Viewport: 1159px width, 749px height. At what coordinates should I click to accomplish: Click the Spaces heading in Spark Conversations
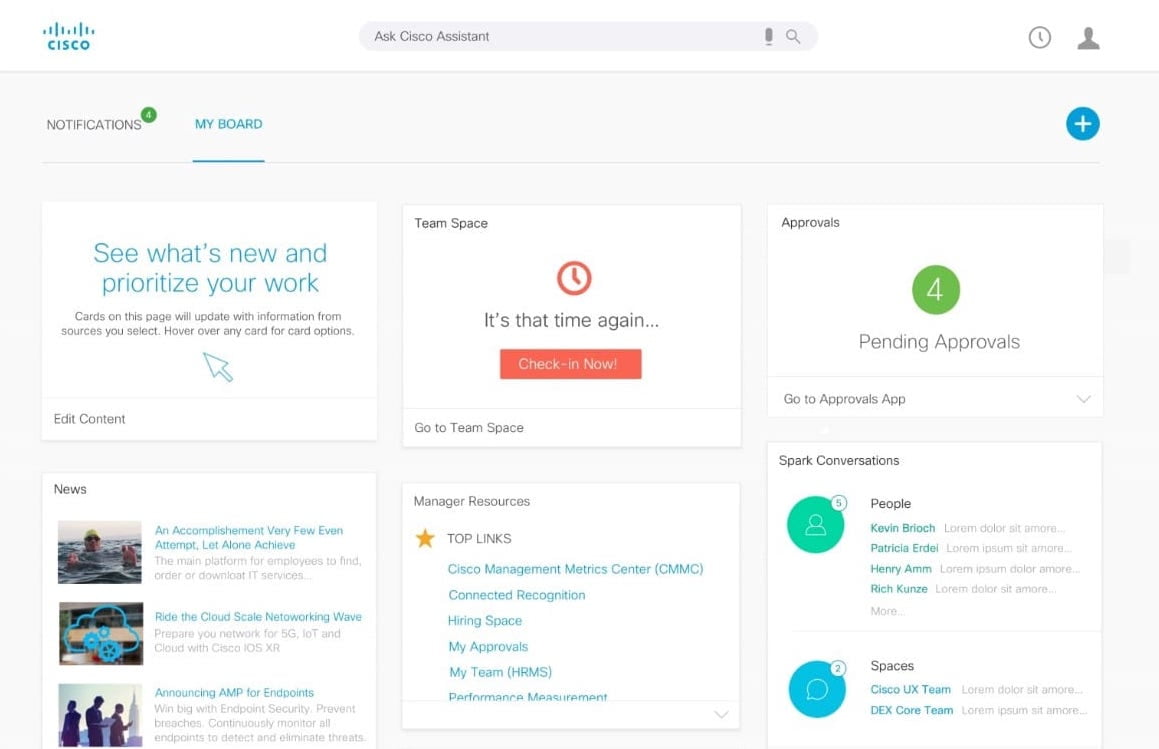click(x=892, y=665)
